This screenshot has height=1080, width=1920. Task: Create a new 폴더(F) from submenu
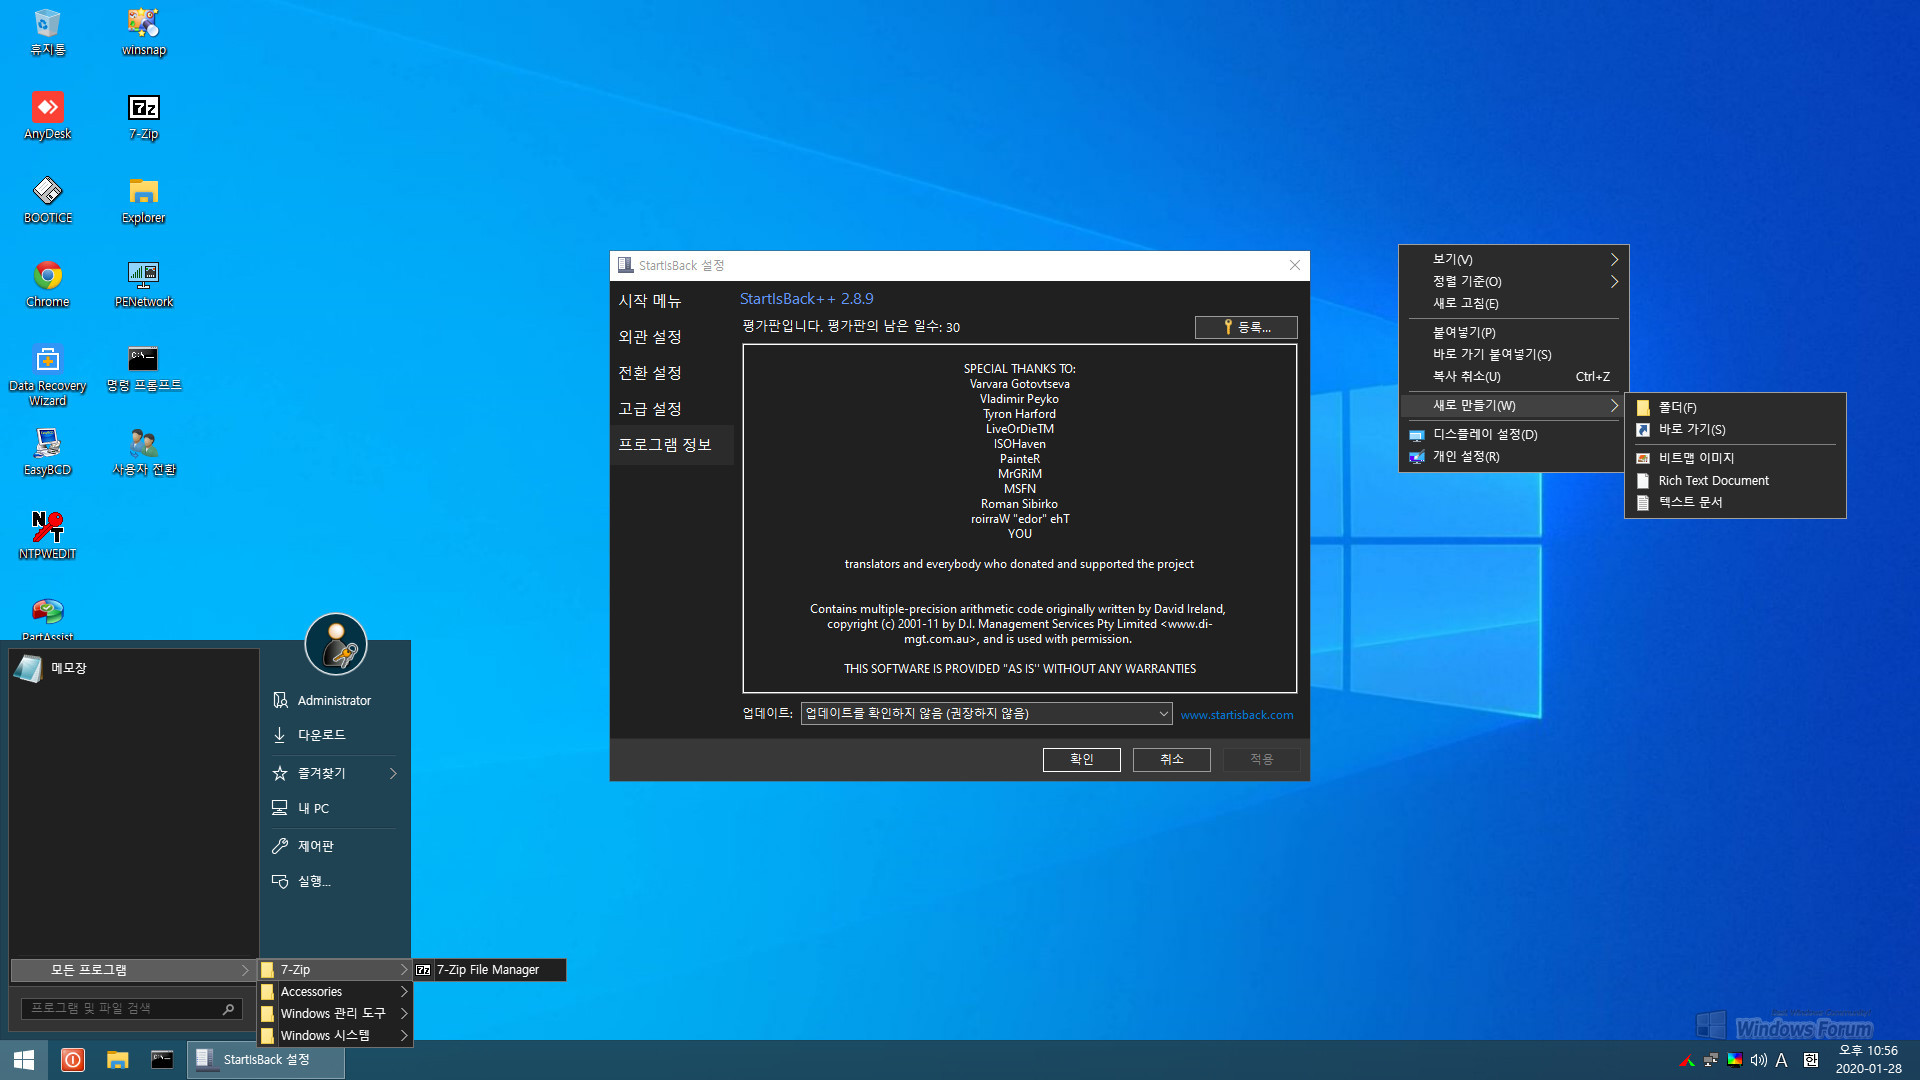(1735, 407)
